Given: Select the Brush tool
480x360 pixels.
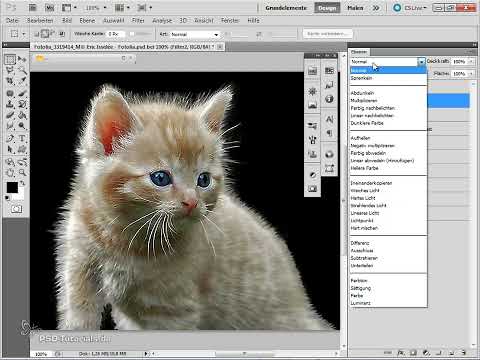Looking at the screenshot, I should point(22,94).
